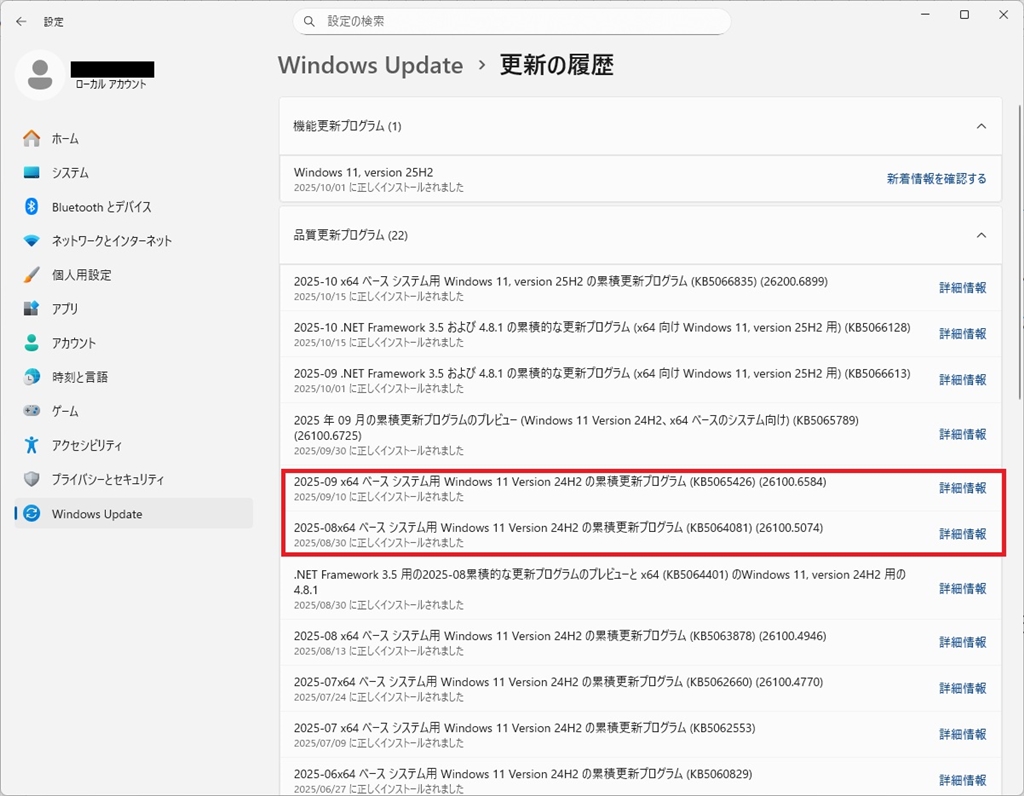
Task: Click the システム monitor icon
Action: [x=31, y=172]
